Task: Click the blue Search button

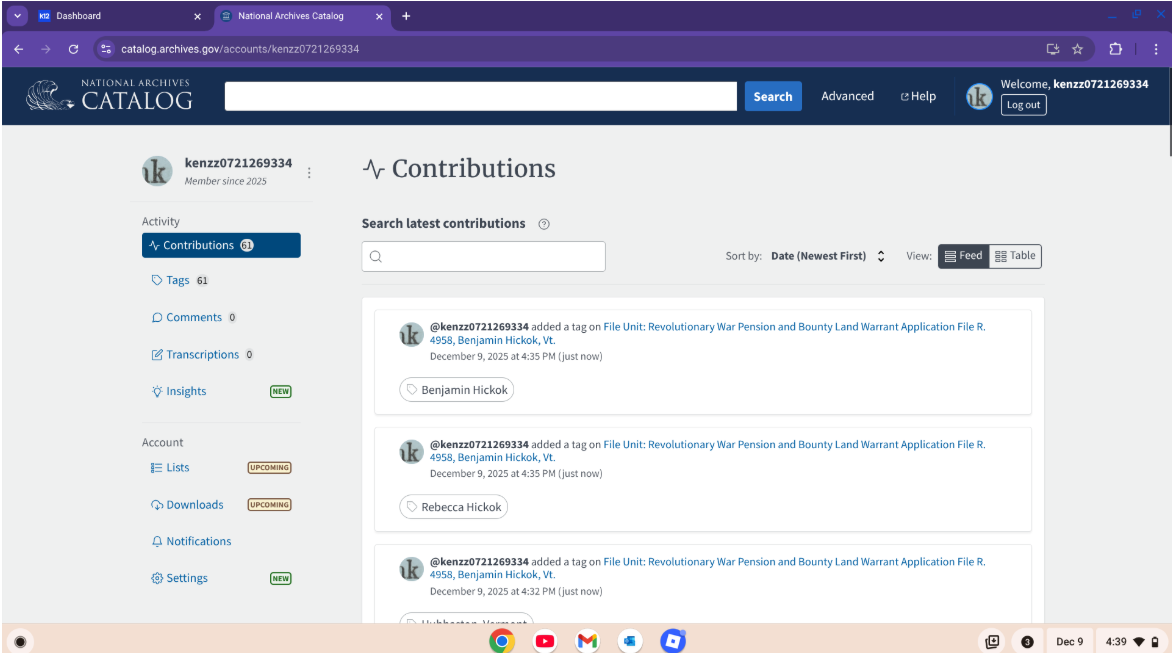Action: point(772,96)
